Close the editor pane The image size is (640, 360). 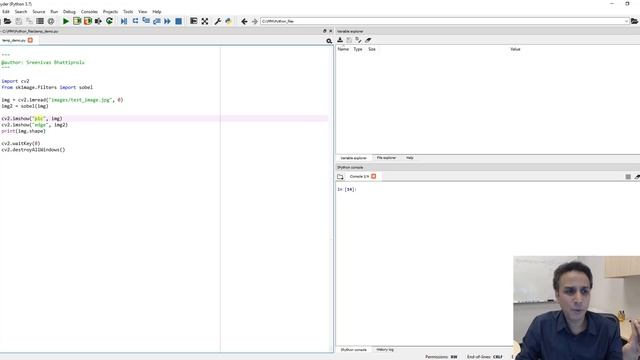click(x=331, y=31)
